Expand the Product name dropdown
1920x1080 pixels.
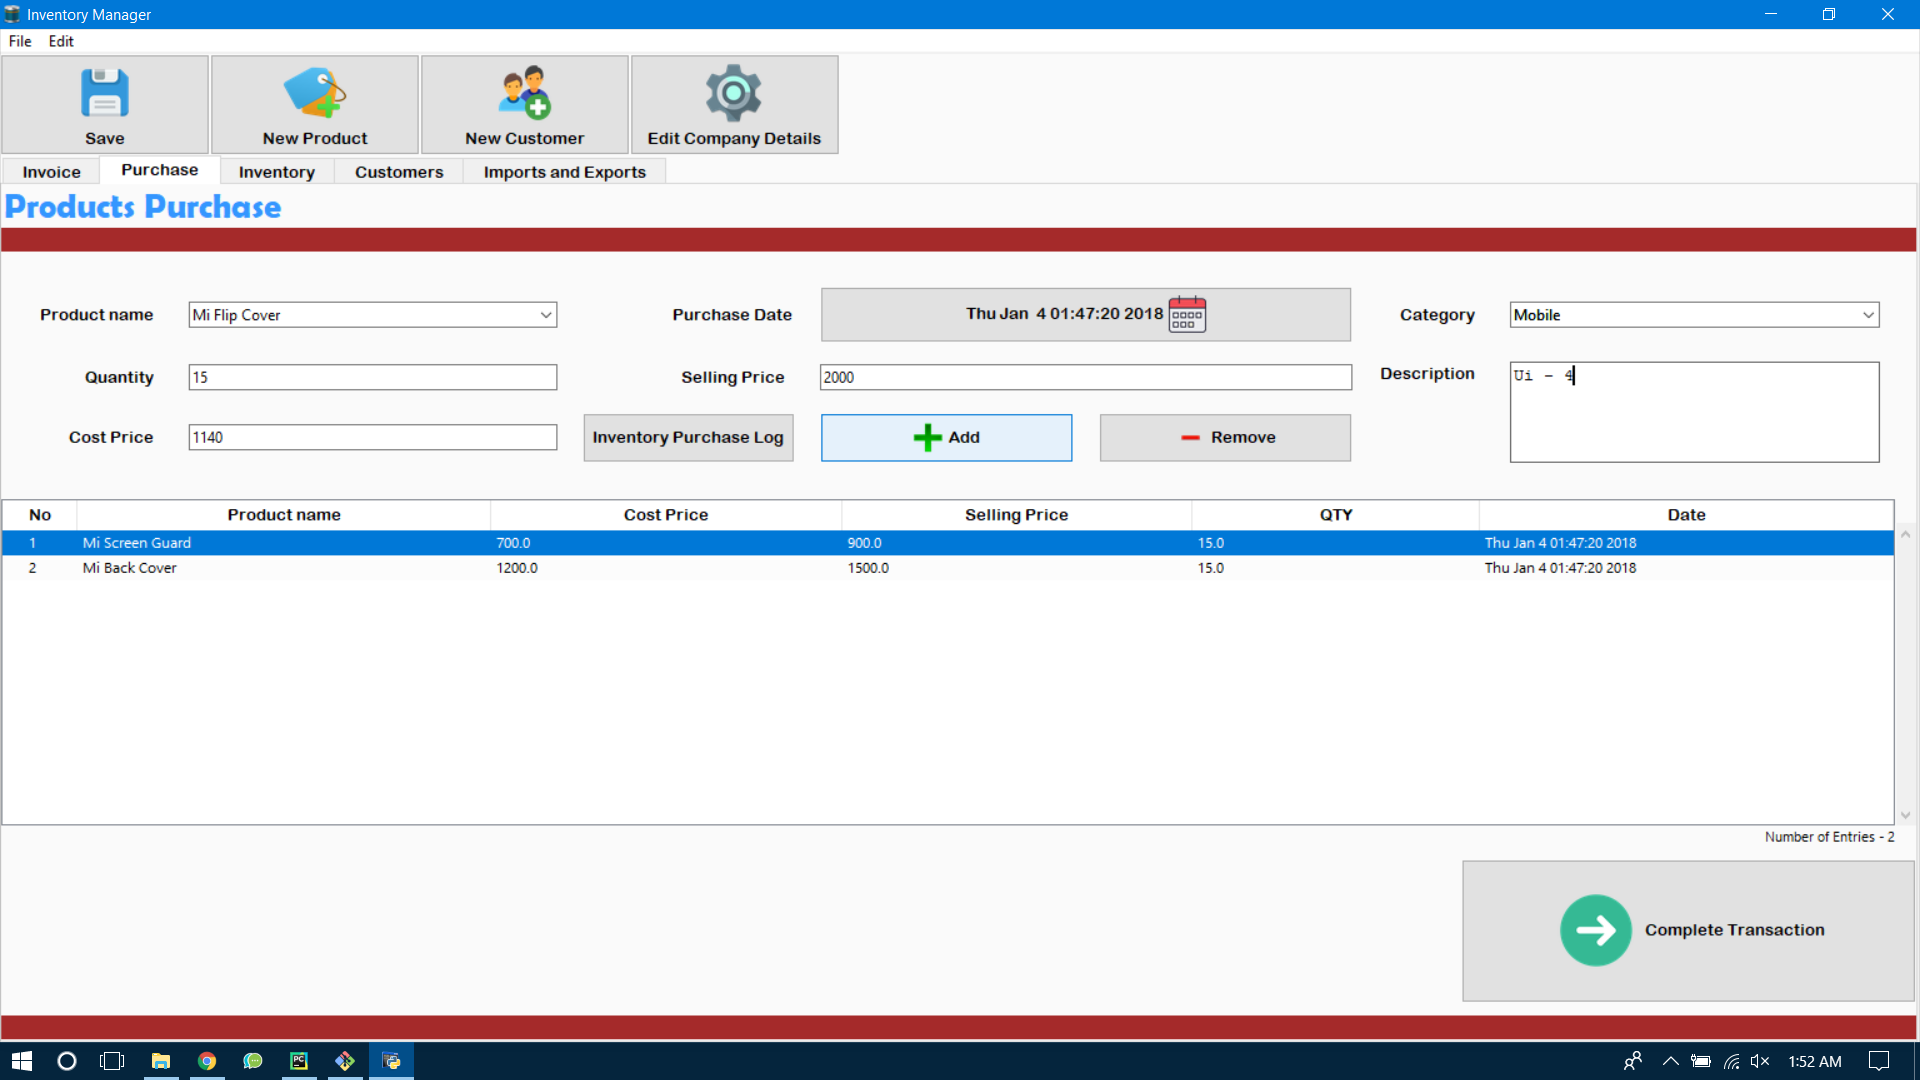tap(546, 315)
